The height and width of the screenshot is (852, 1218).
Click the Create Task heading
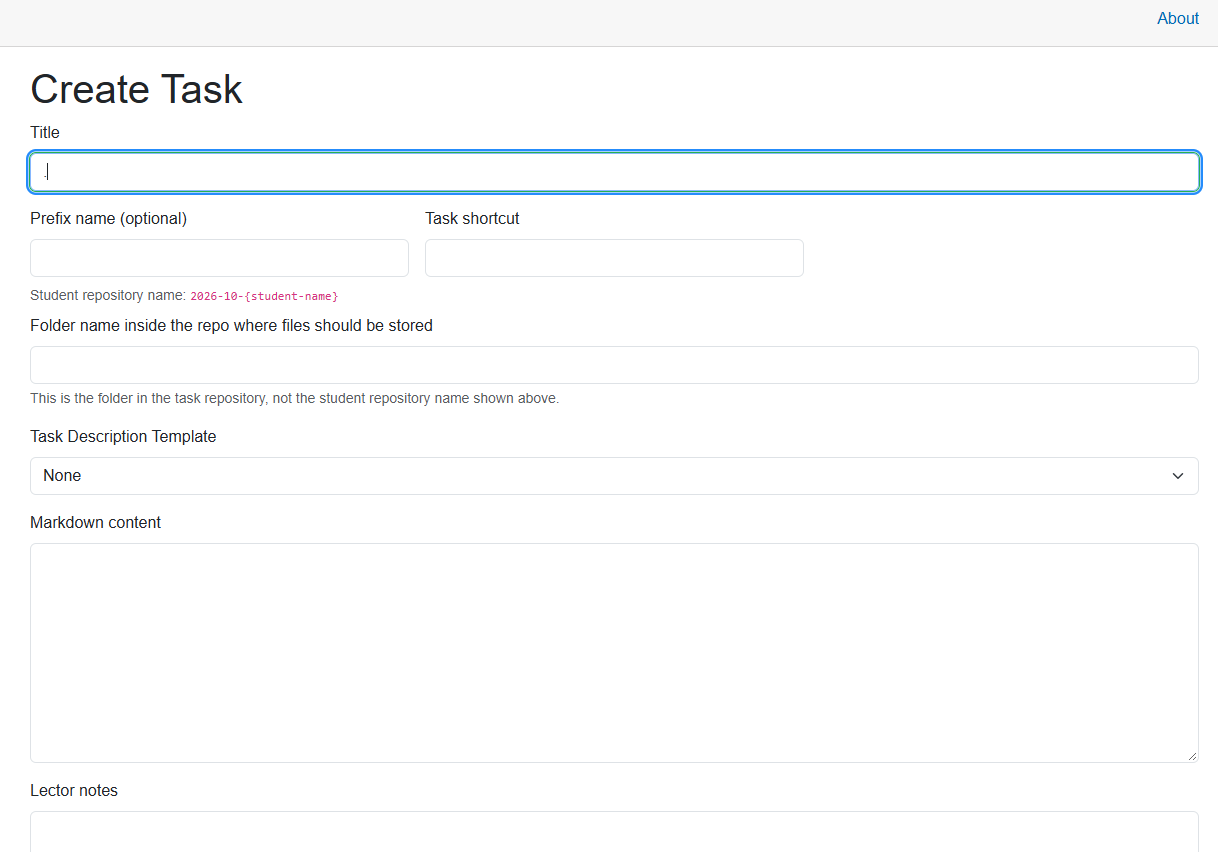[136, 89]
